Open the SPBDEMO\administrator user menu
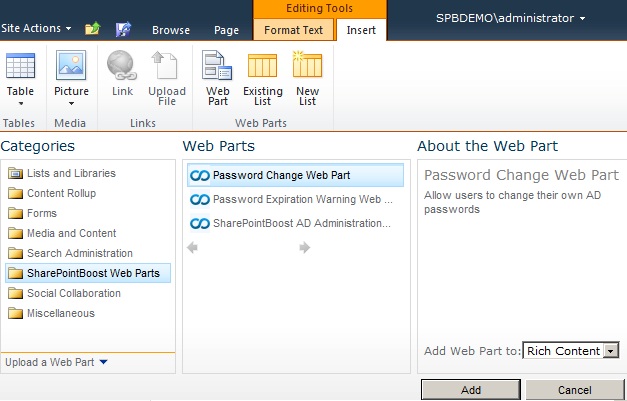 511,18
